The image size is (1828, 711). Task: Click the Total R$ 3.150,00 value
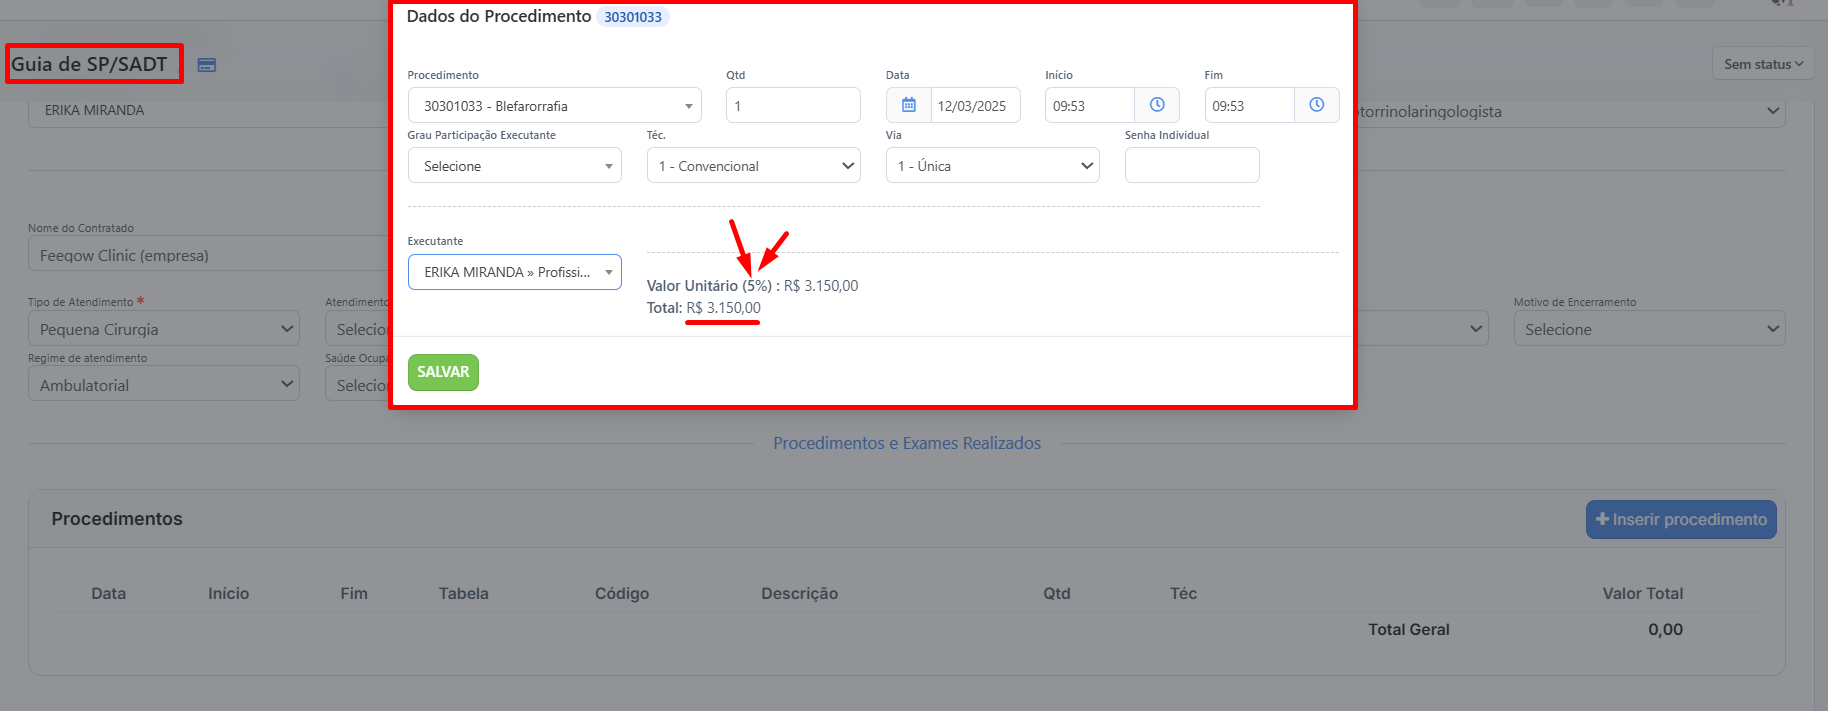click(x=723, y=308)
